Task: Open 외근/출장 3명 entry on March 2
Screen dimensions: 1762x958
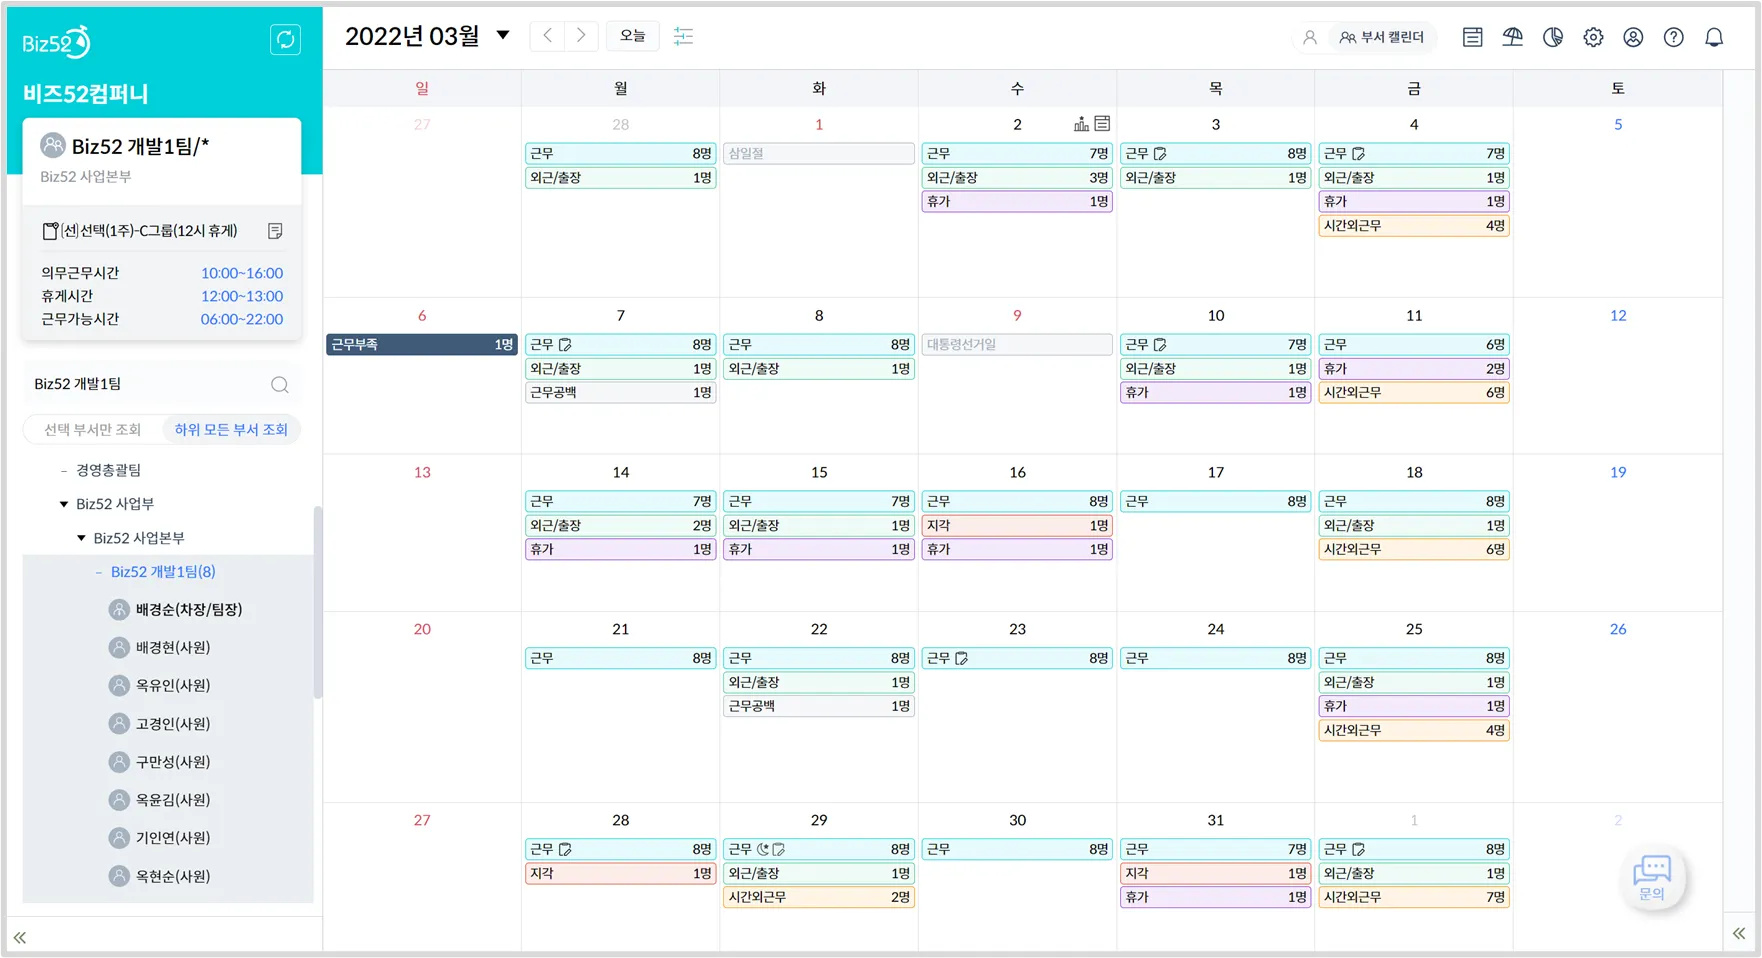Action: pos(1017,178)
